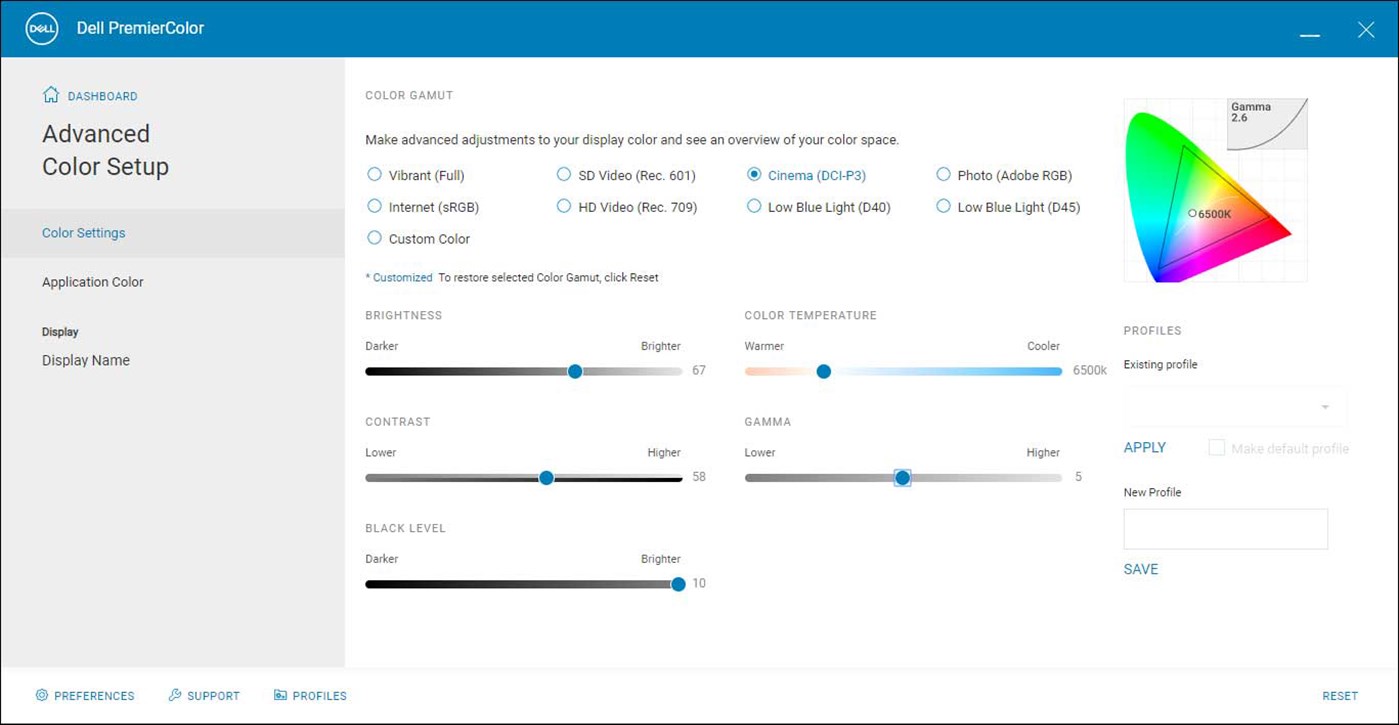Select the Vibrant (Full) color gamut

click(374, 174)
